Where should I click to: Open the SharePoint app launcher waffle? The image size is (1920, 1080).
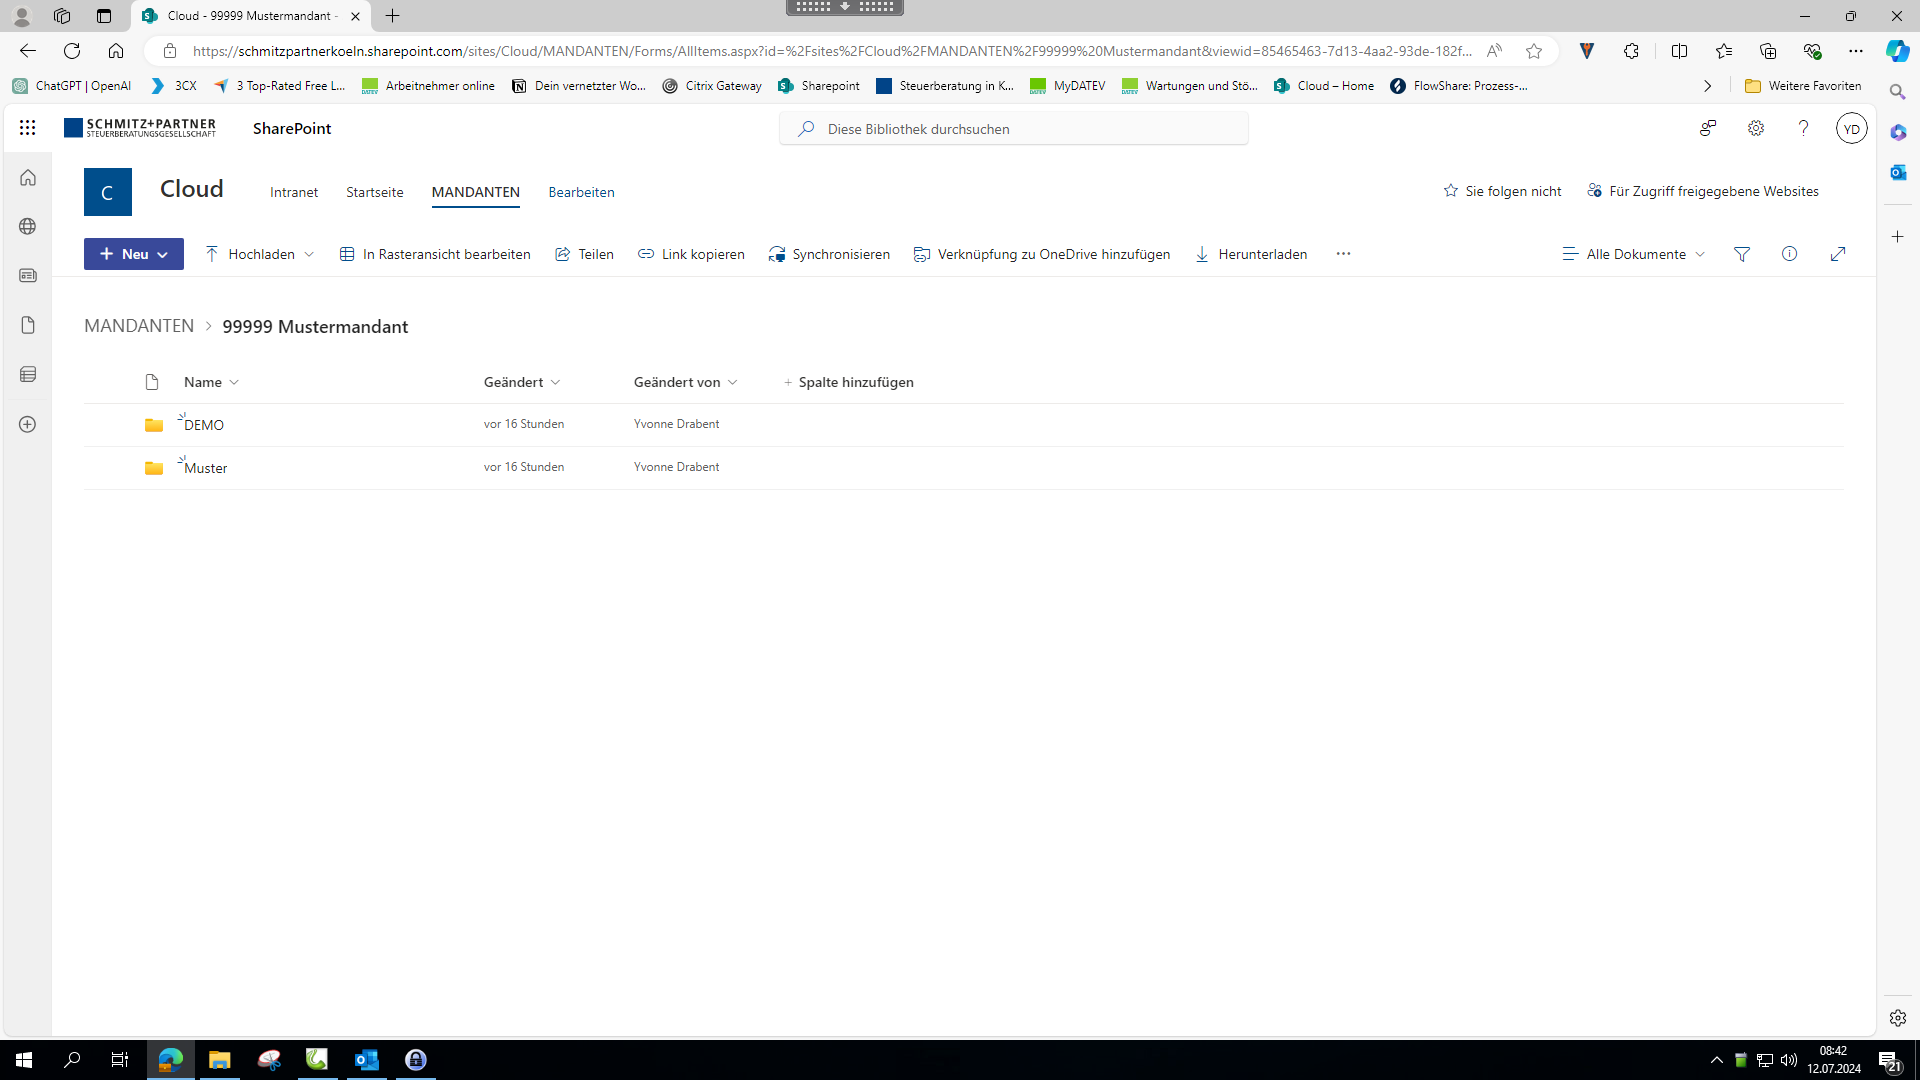pyautogui.click(x=27, y=128)
